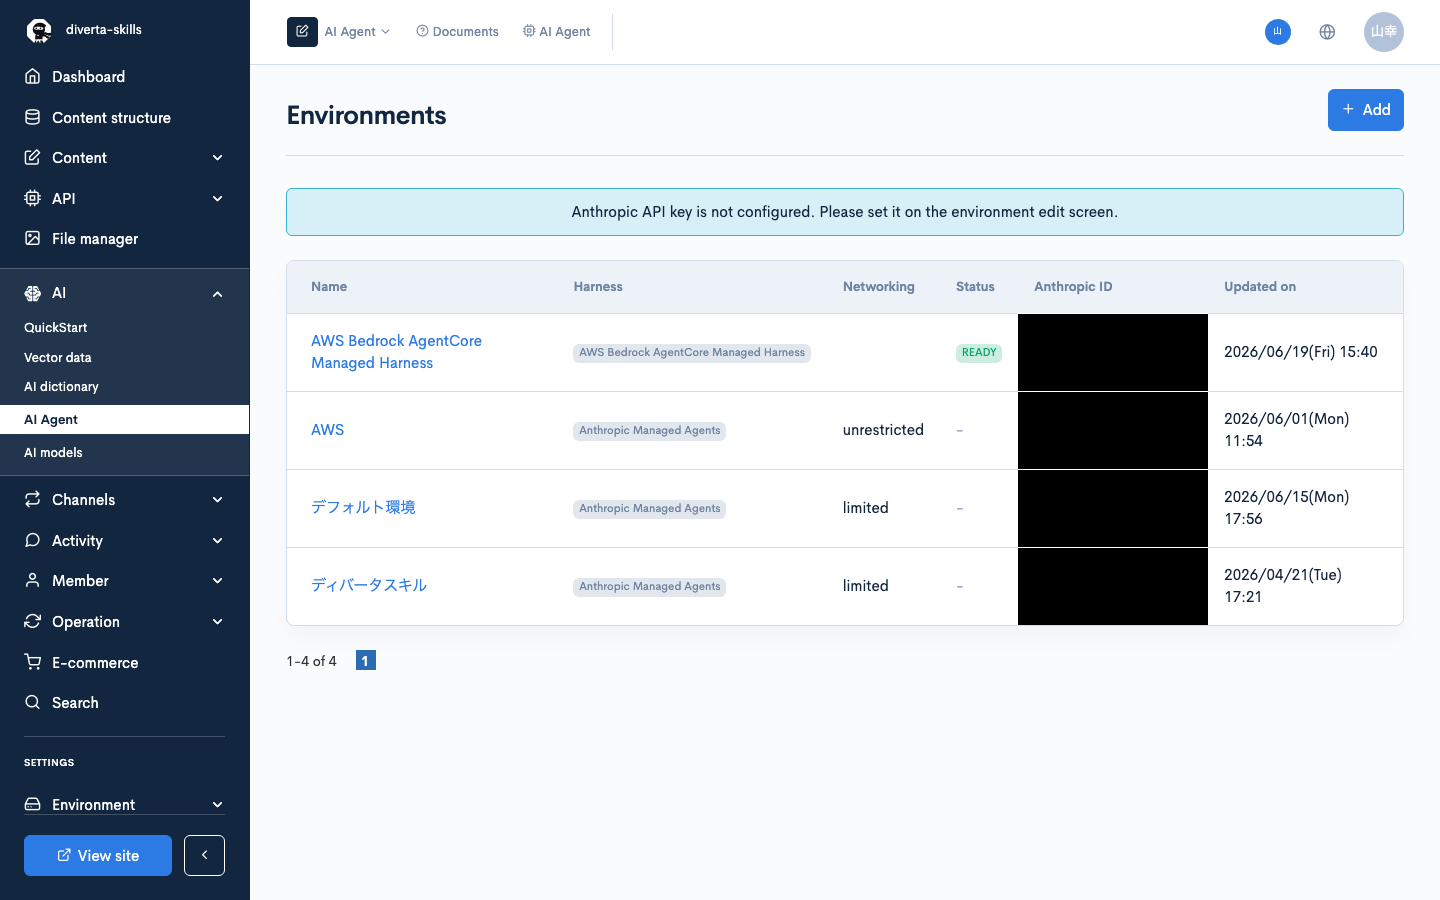This screenshot has height=900, width=1440.
Task: Click the Name column header
Action: (329, 286)
